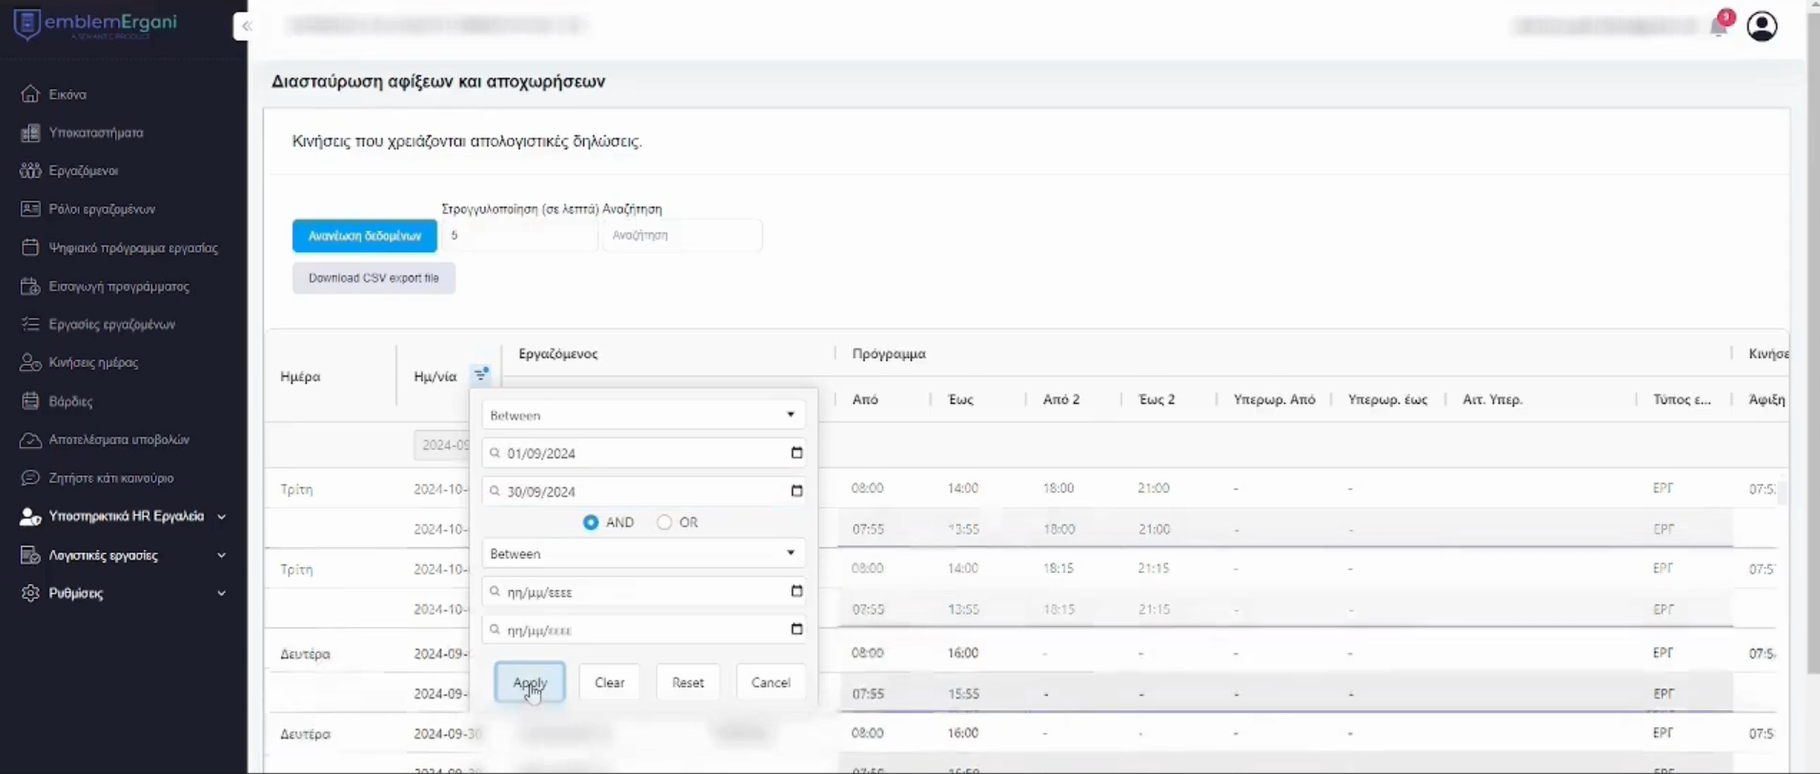This screenshot has width=1820, height=774.
Task: Click the Εργαζόμενος column header
Action: click(558, 354)
